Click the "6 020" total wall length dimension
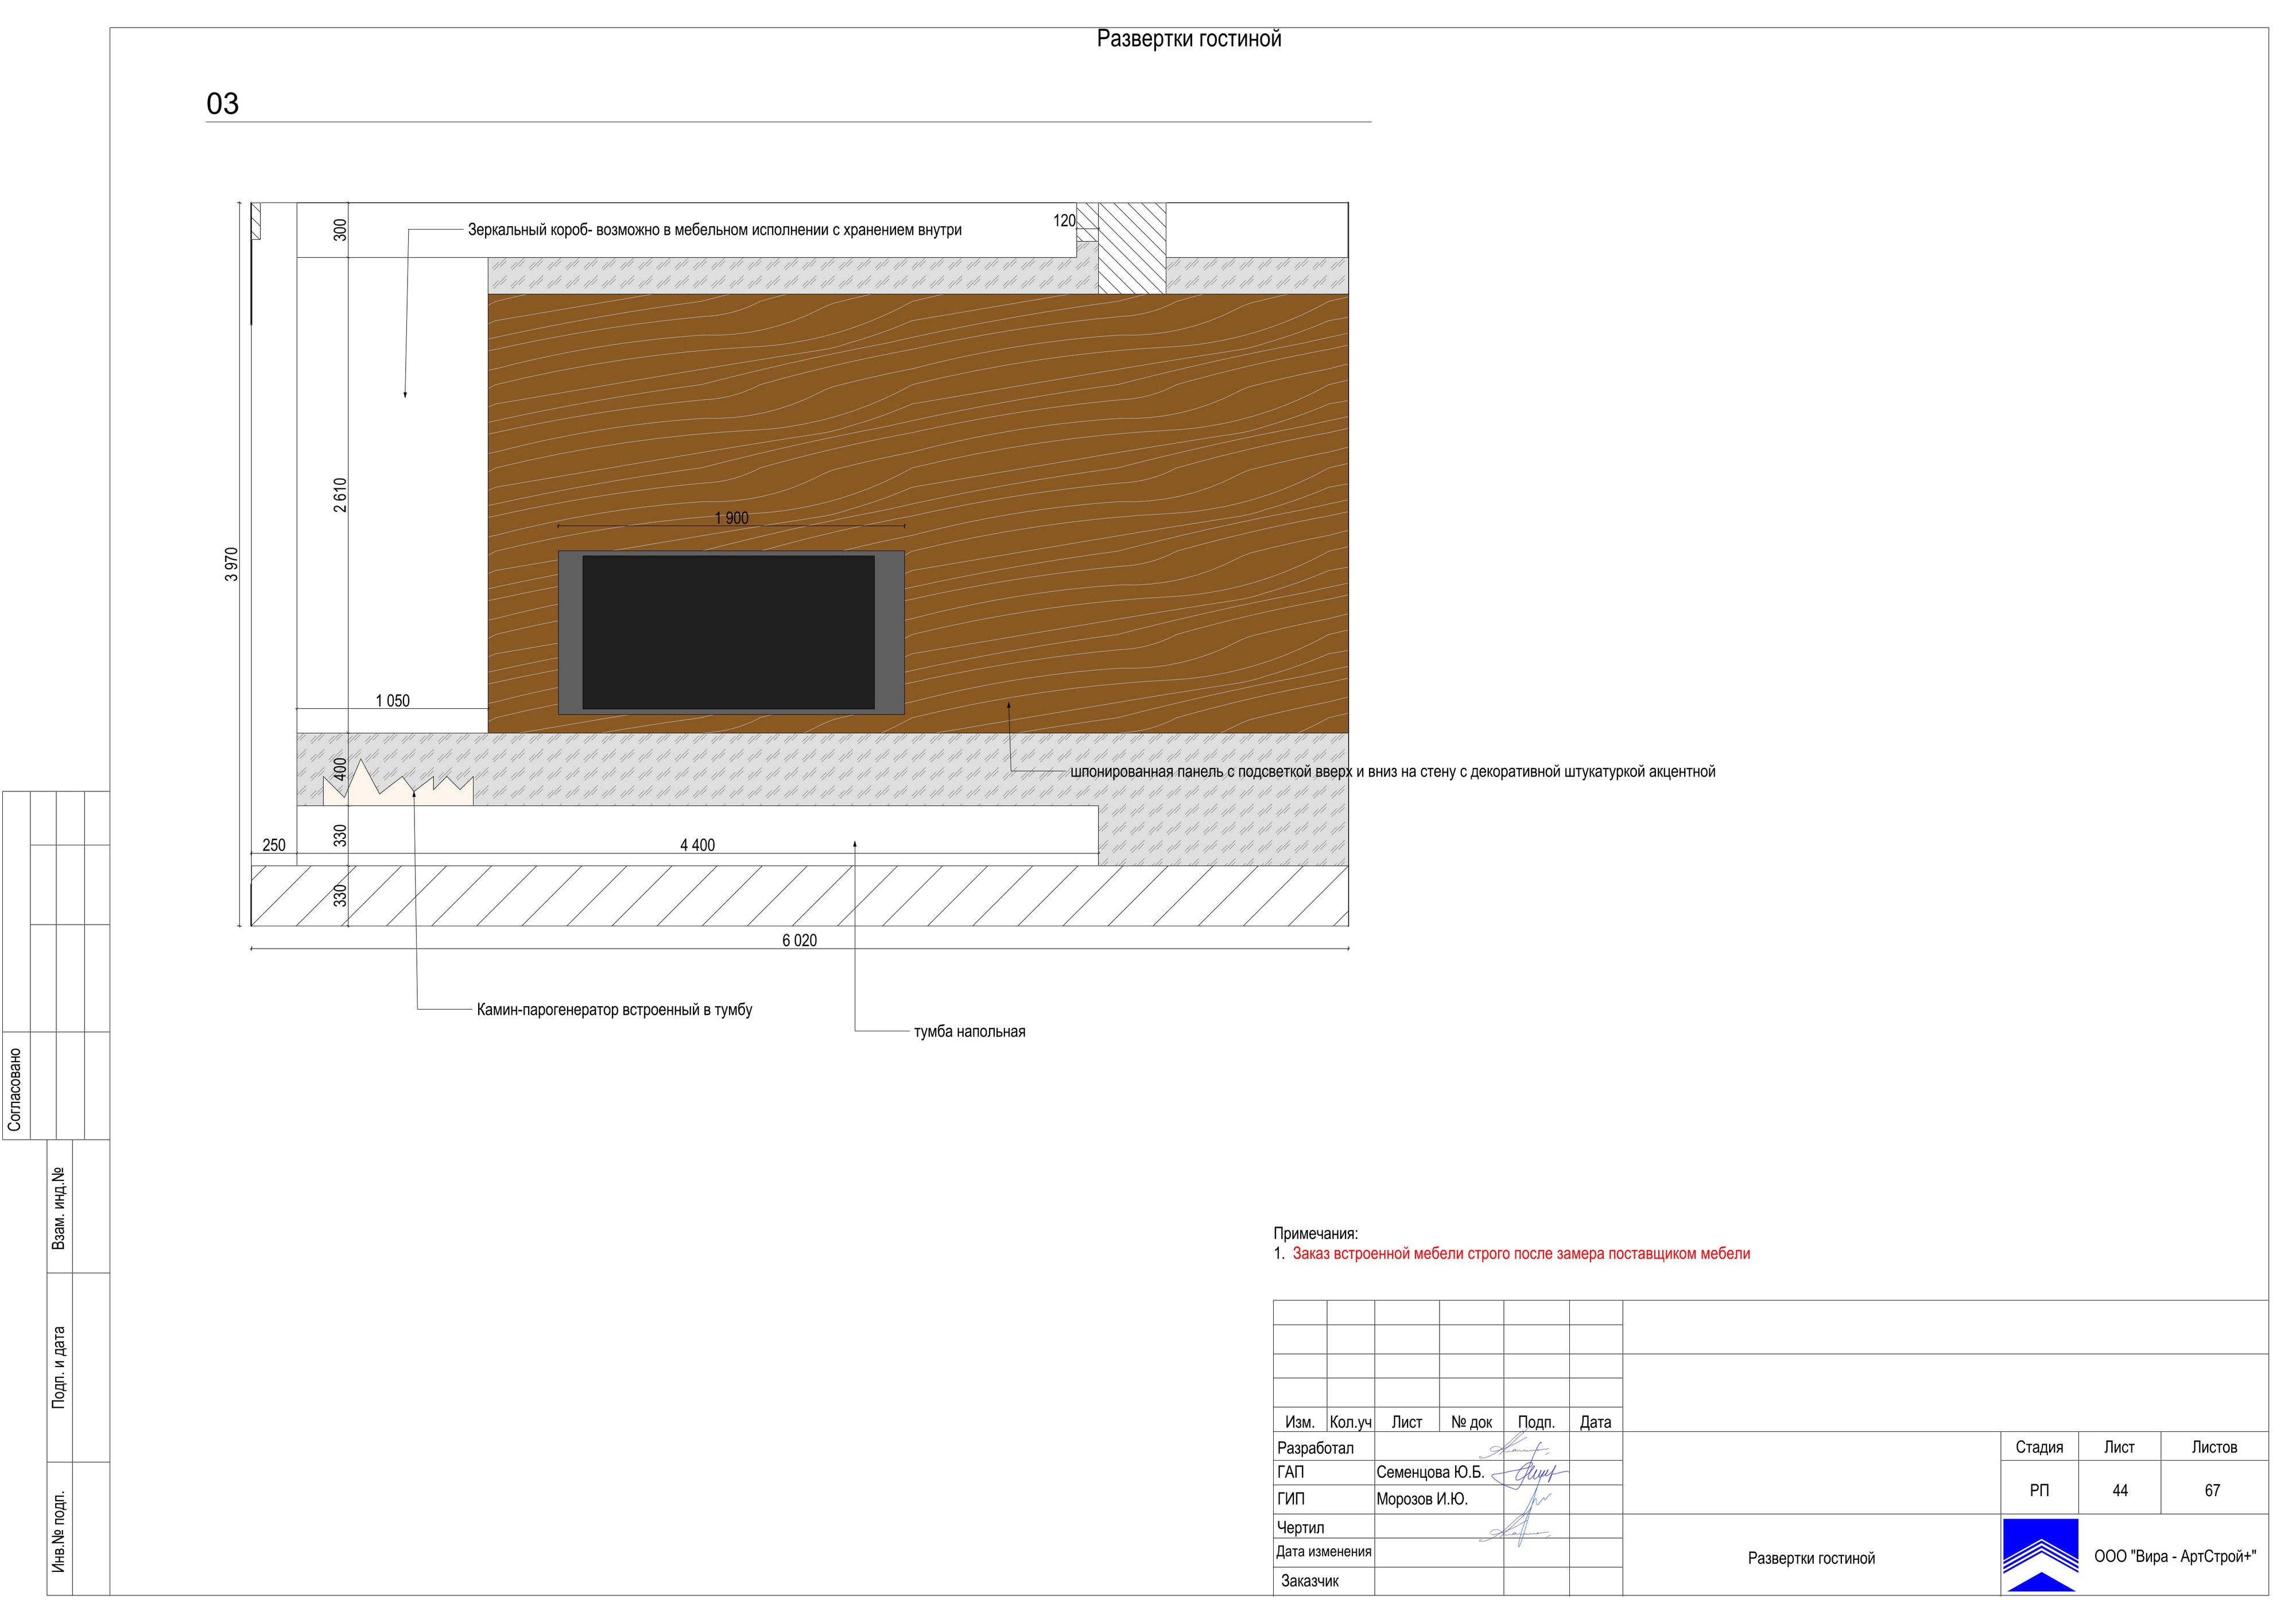The image size is (2296, 1623). (799, 940)
